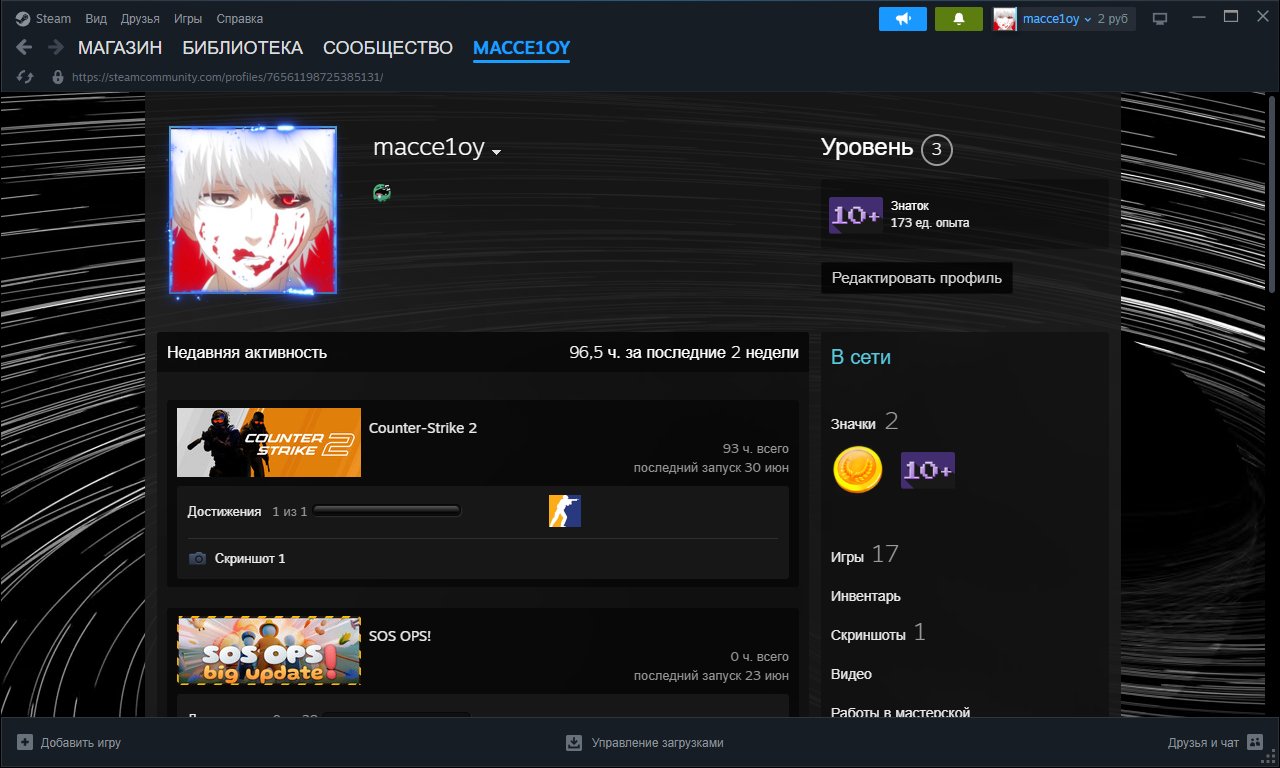The height and width of the screenshot is (768, 1280).
Task: Open Управление загрузками text
Action: click(x=657, y=743)
